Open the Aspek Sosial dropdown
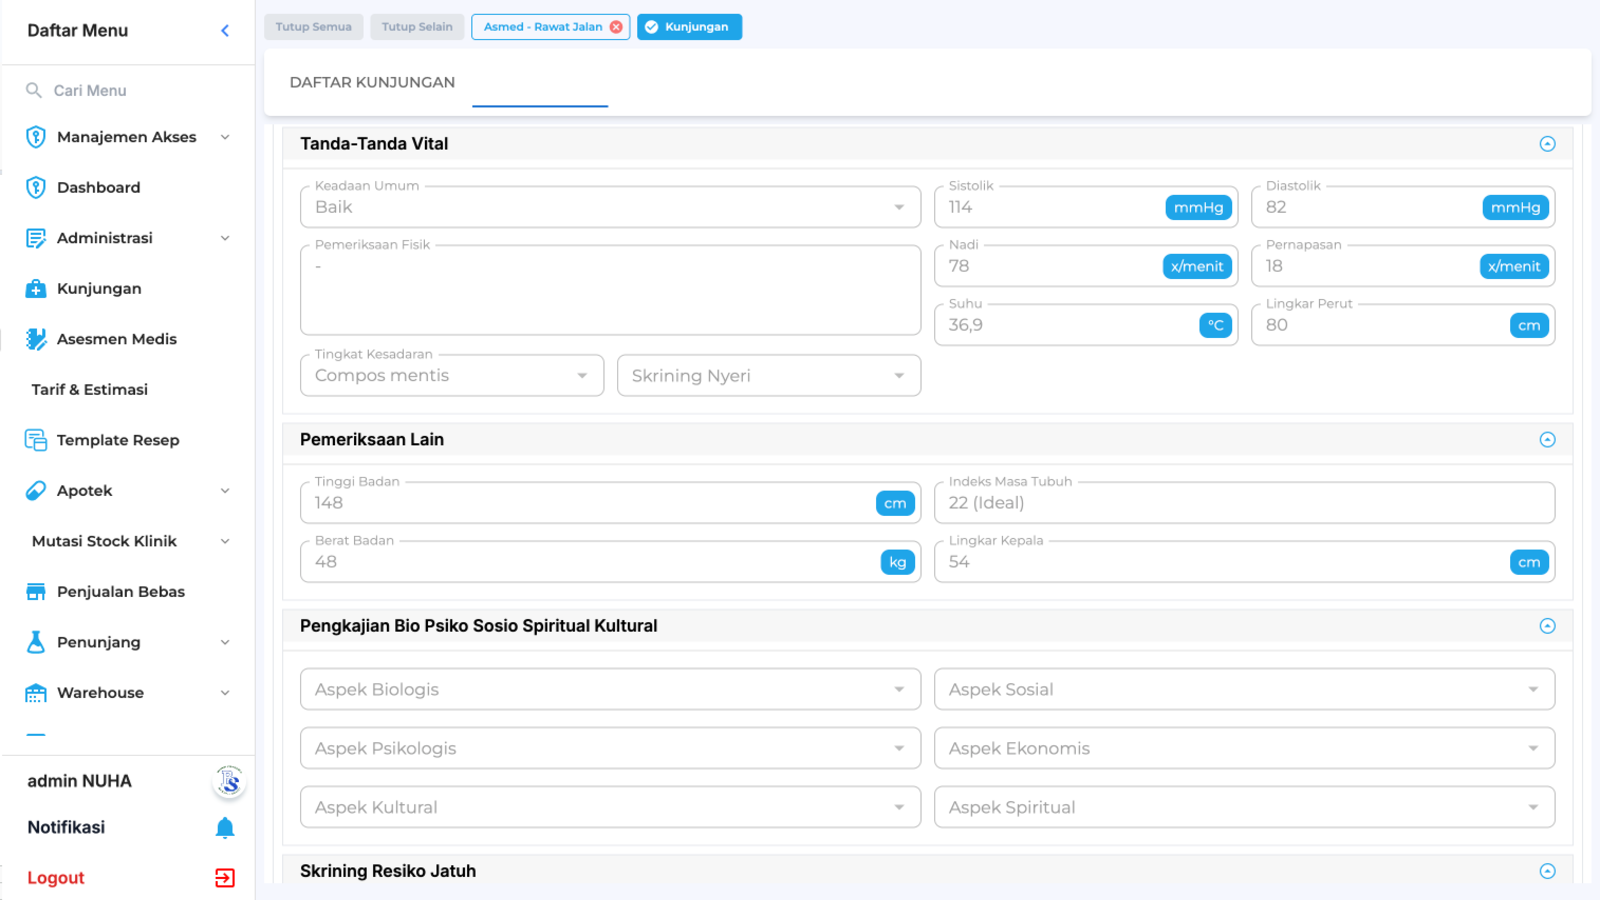 click(x=1244, y=689)
